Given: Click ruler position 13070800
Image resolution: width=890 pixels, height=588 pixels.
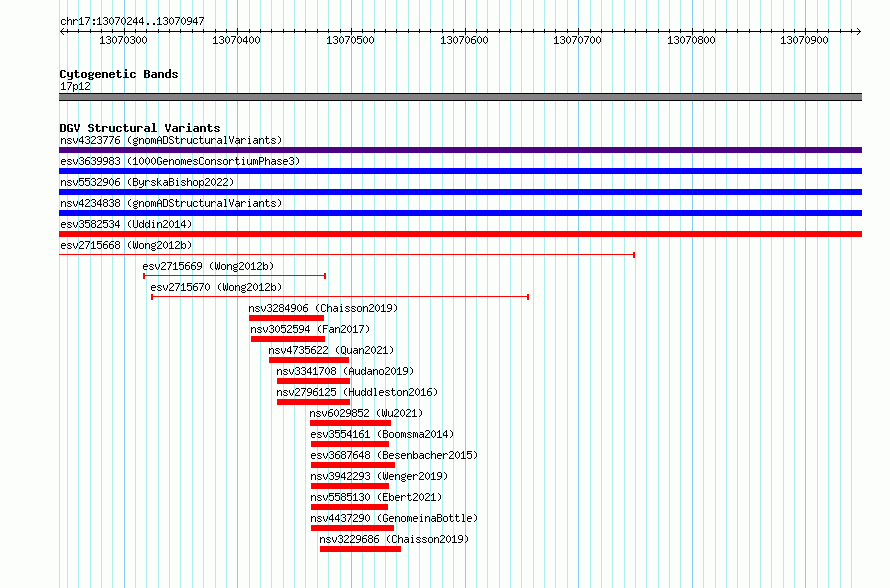Looking at the screenshot, I should [691, 40].
